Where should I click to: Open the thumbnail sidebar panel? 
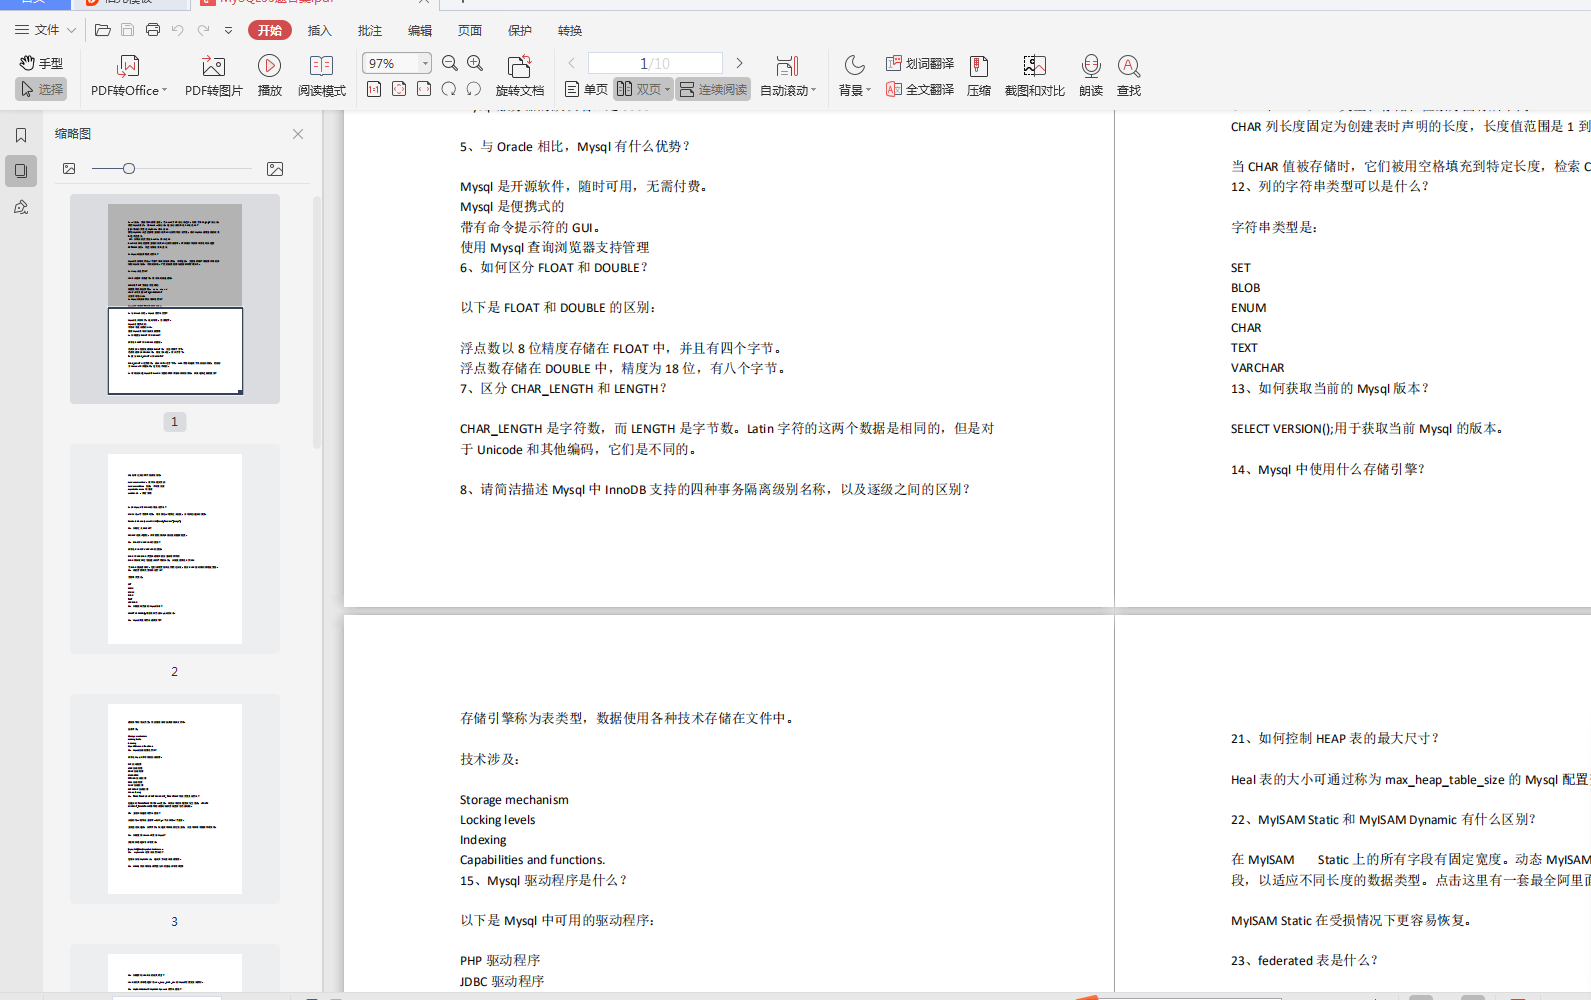21,171
